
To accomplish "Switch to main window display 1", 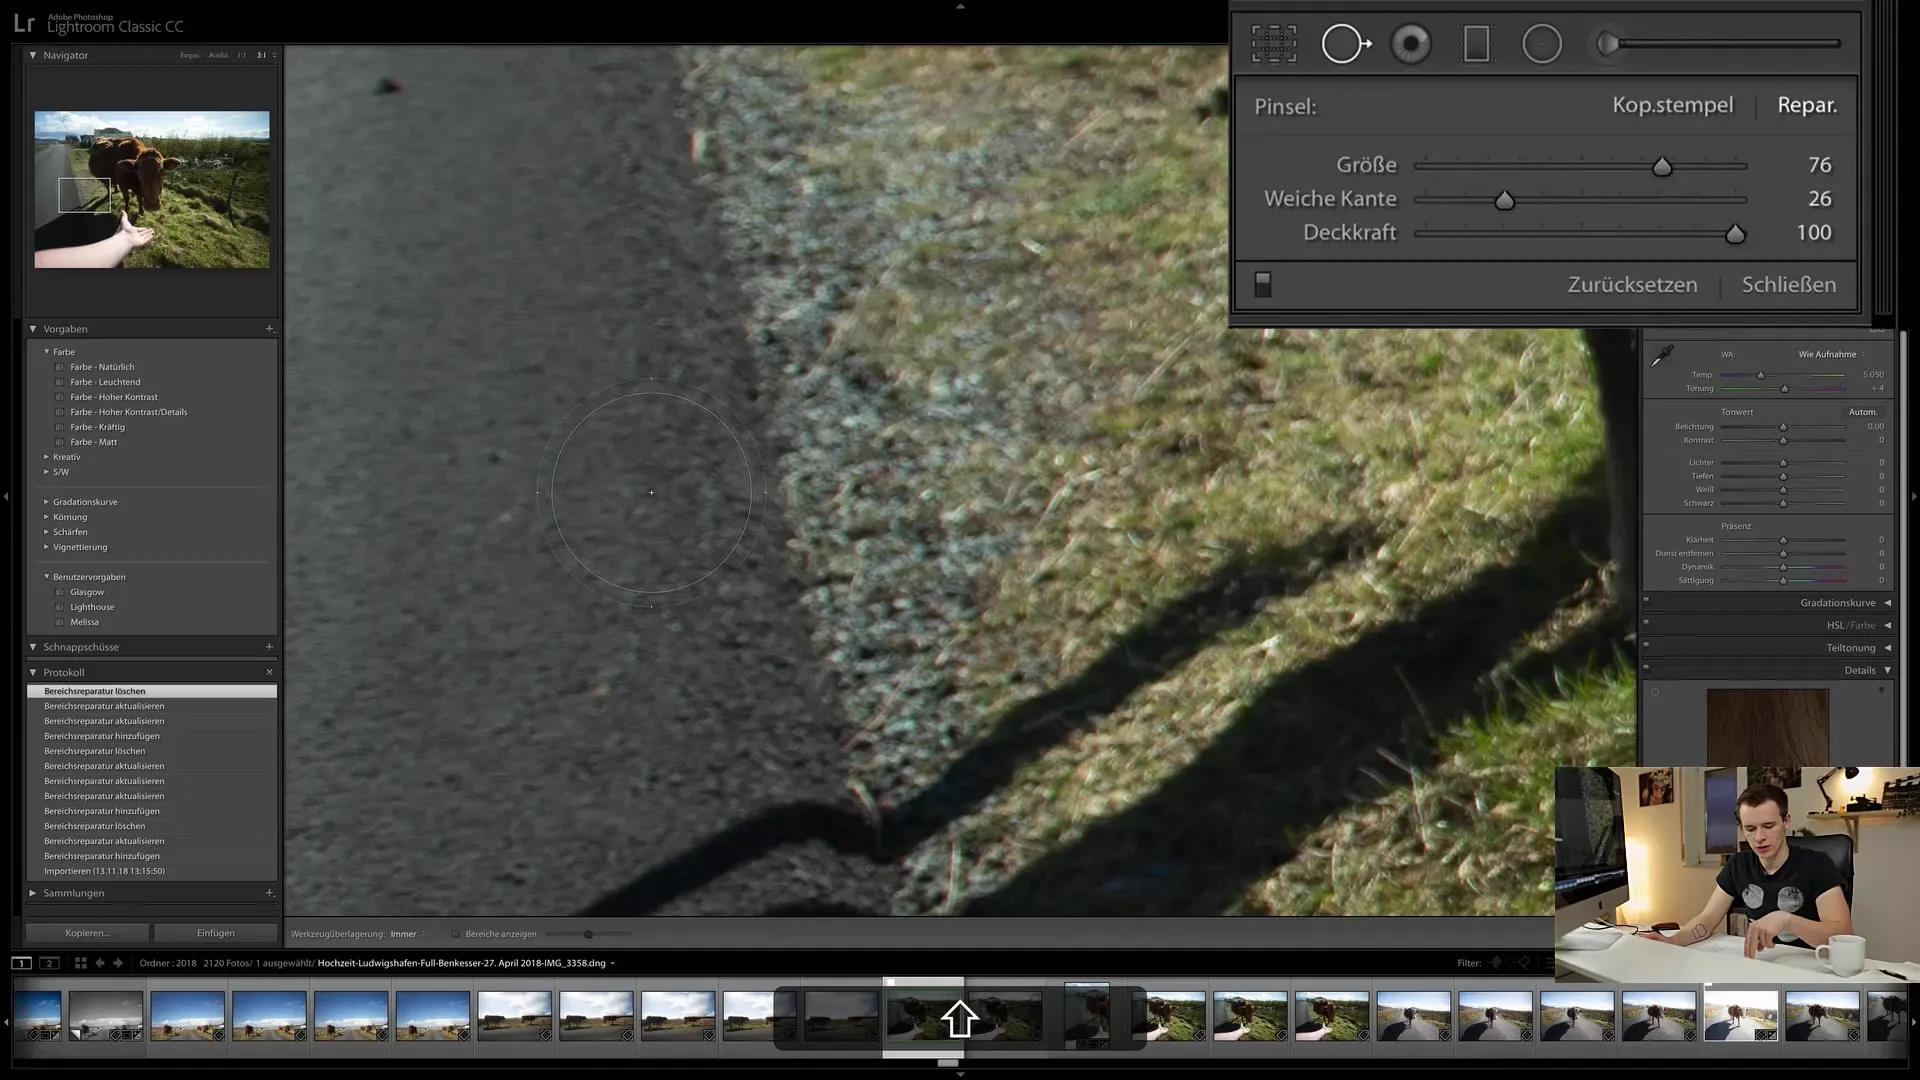I will tap(21, 963).
